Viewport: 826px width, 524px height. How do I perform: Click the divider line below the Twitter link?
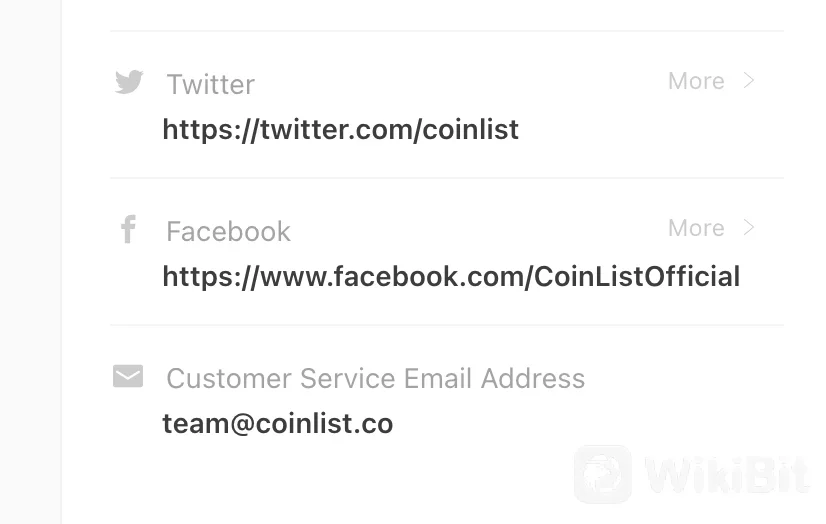tap(446, 178)
